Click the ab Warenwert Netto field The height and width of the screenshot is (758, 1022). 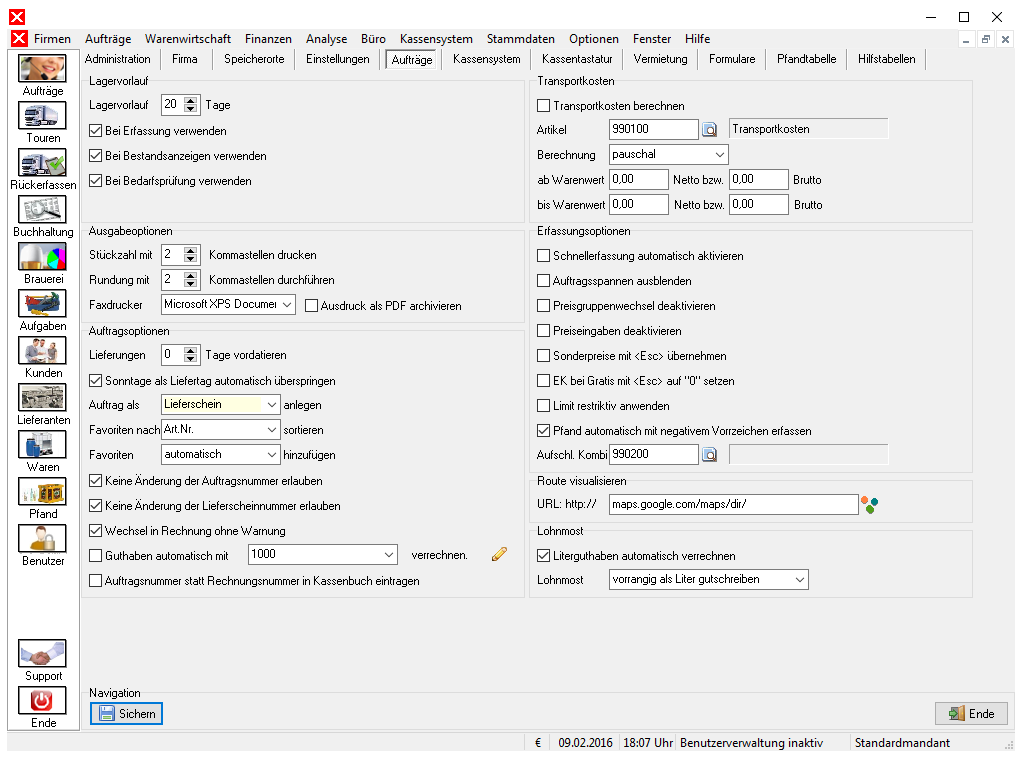click(x=639, y=180)
